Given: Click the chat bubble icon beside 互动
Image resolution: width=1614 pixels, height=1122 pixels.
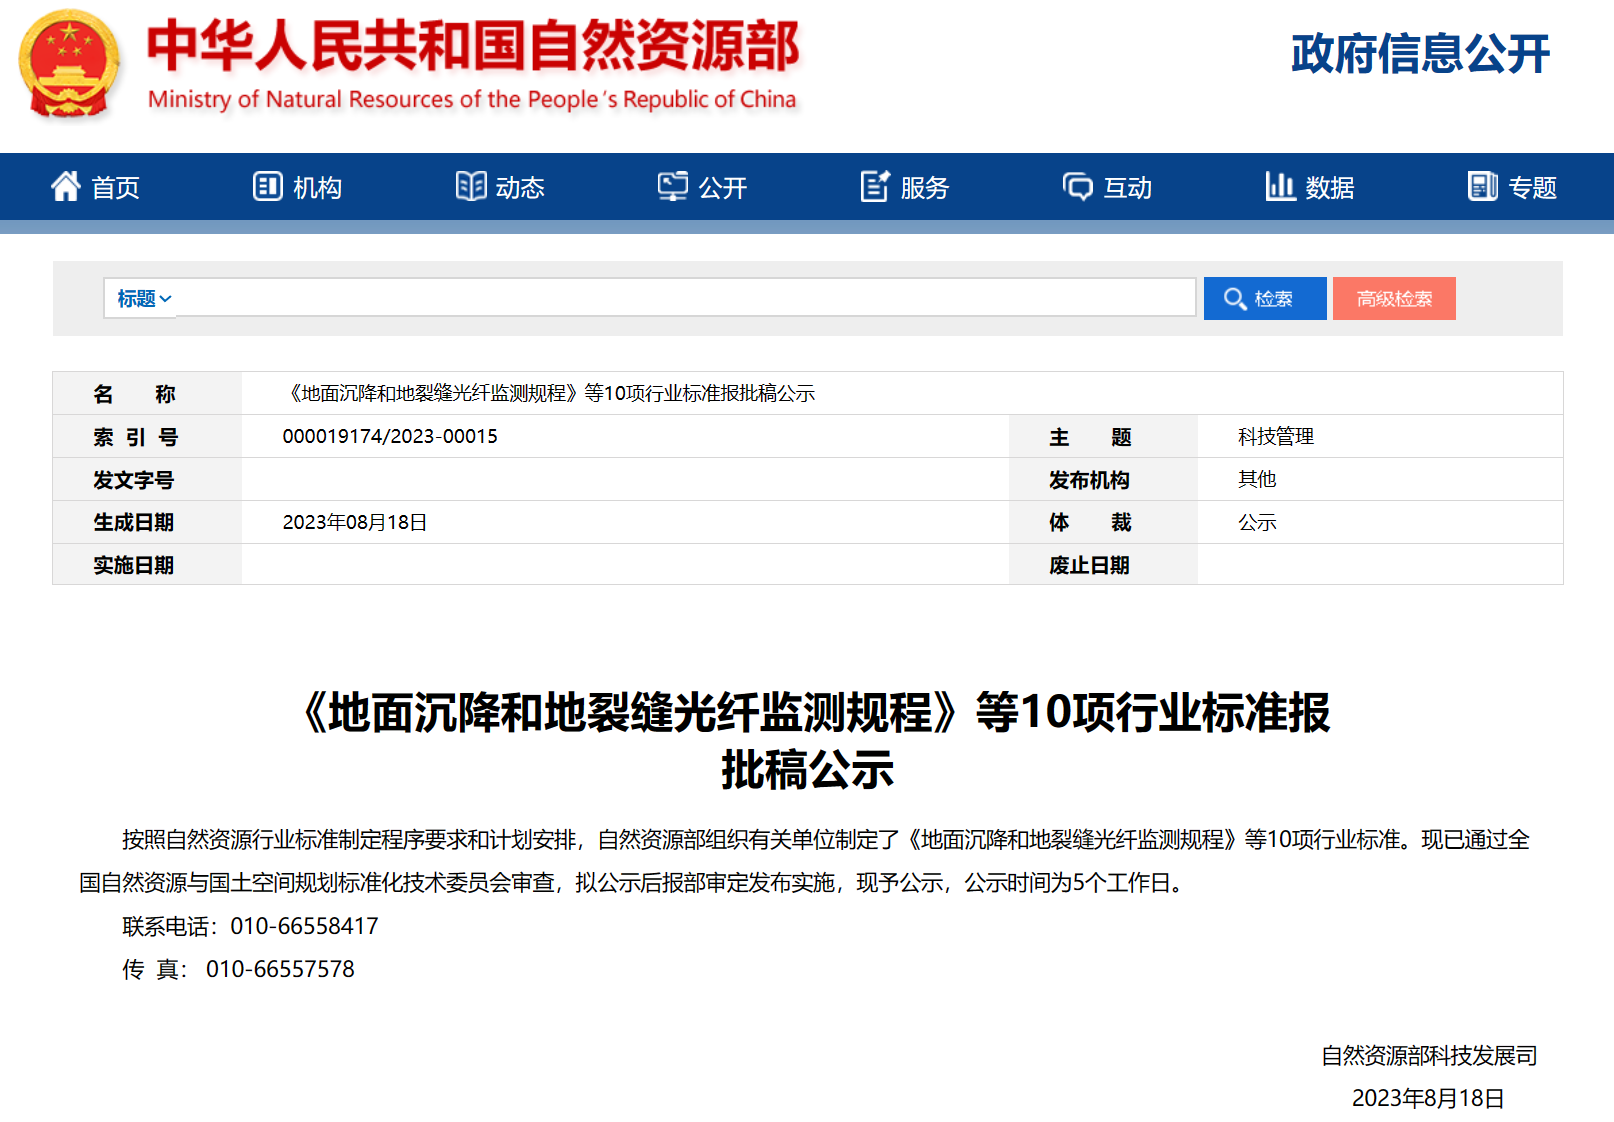Looking at the screenshot, I should pos(1077,186).
